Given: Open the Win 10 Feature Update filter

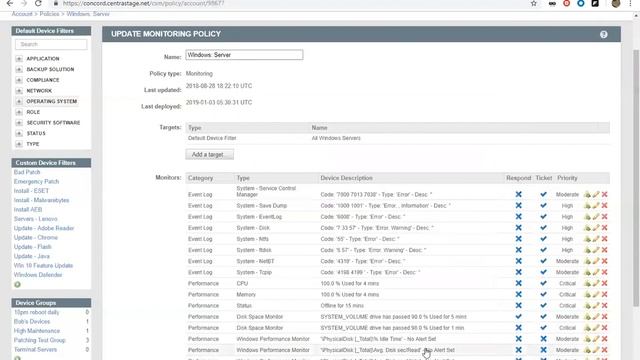Looking at the screenshot, I should coord(43,266).
